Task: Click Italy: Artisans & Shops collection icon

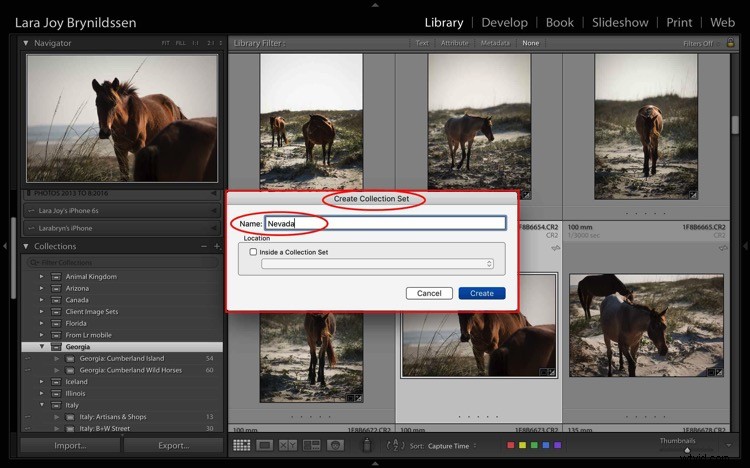Action: point(70,417)
